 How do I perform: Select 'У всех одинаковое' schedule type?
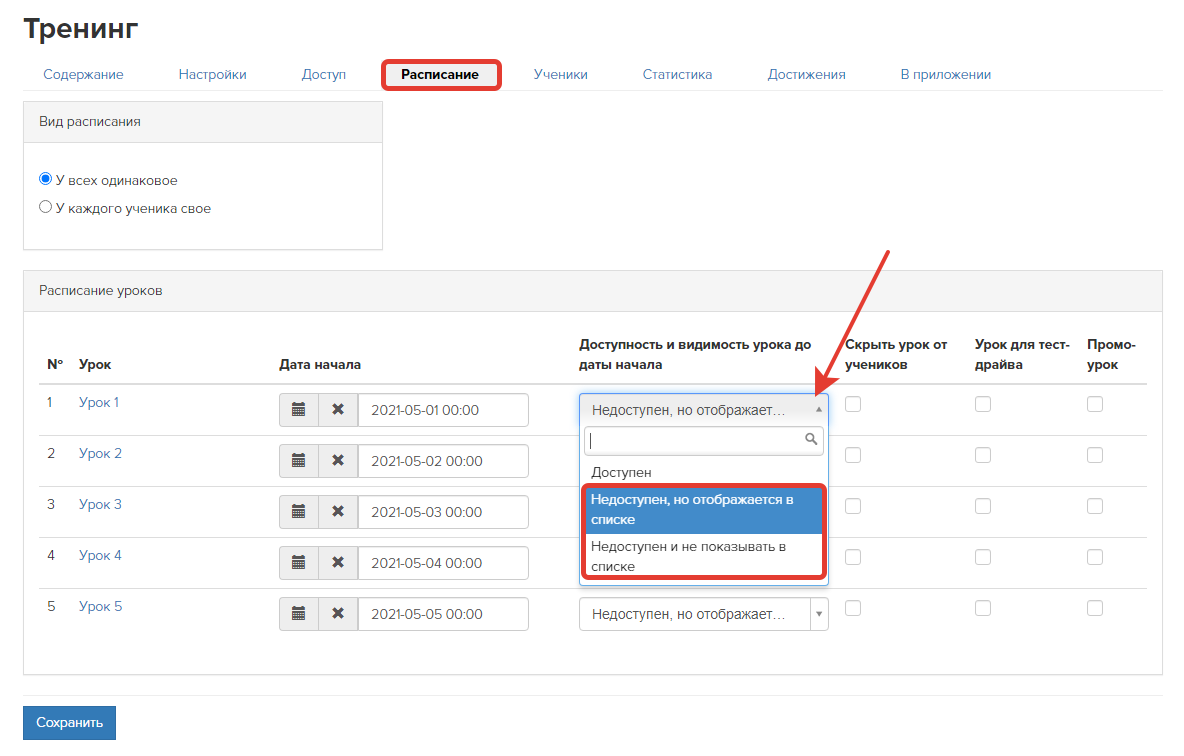[45, 179]
